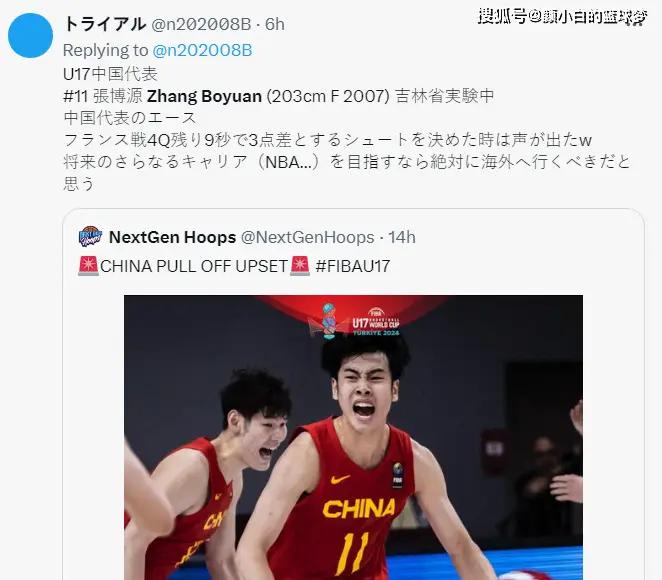Image resolution: width=662 pixels, height=580 pixels.
Task: Open the blue circle profile avatar
Action: 30,35
